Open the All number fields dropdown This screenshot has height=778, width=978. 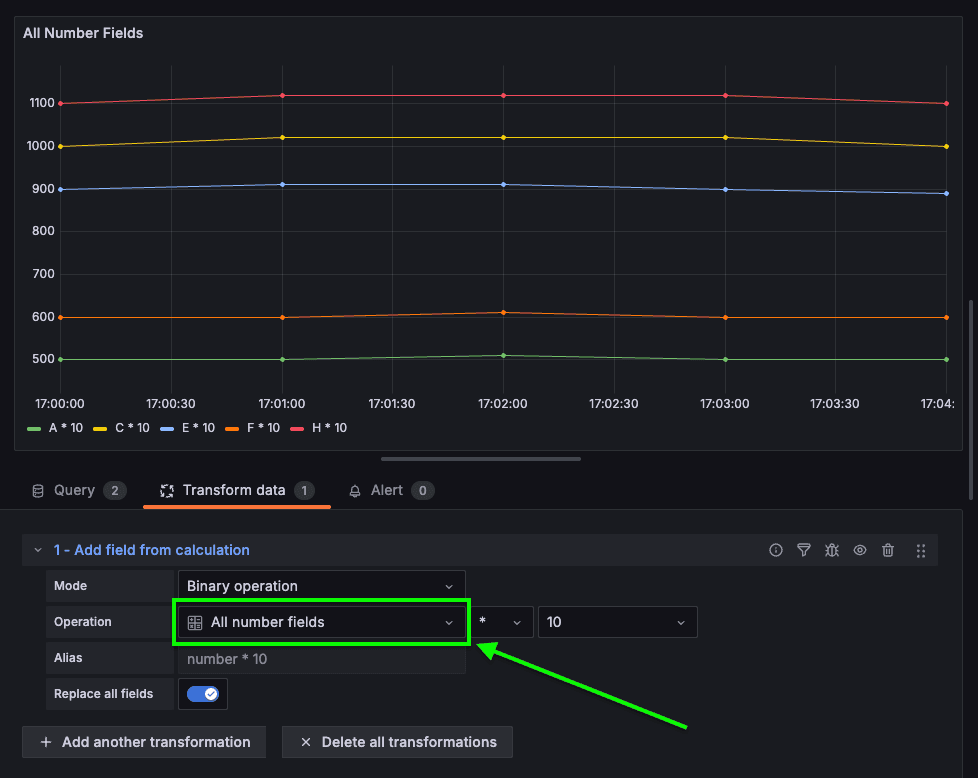click(321, 622)
